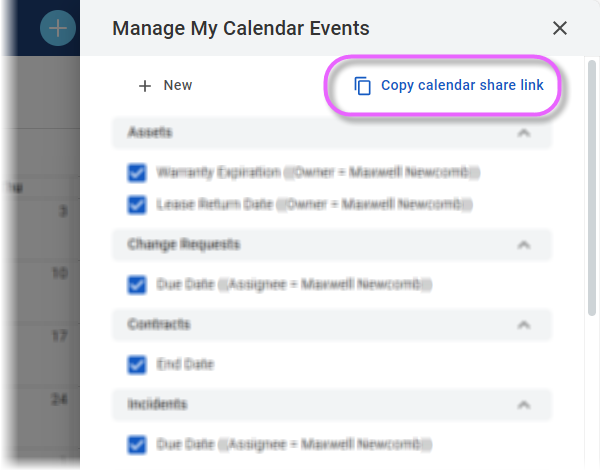Click the round plus button in sidebar

pos(58,28)
